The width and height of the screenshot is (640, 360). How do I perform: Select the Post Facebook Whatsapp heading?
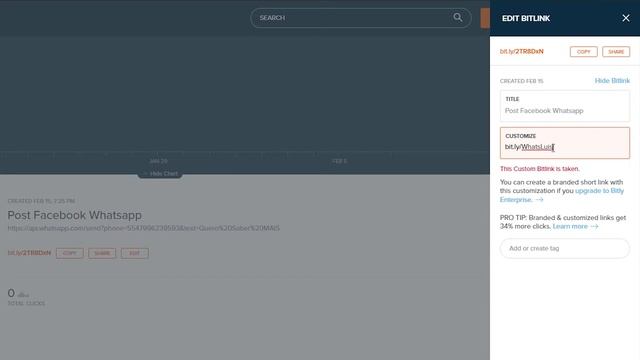click(x=75, y=215)
